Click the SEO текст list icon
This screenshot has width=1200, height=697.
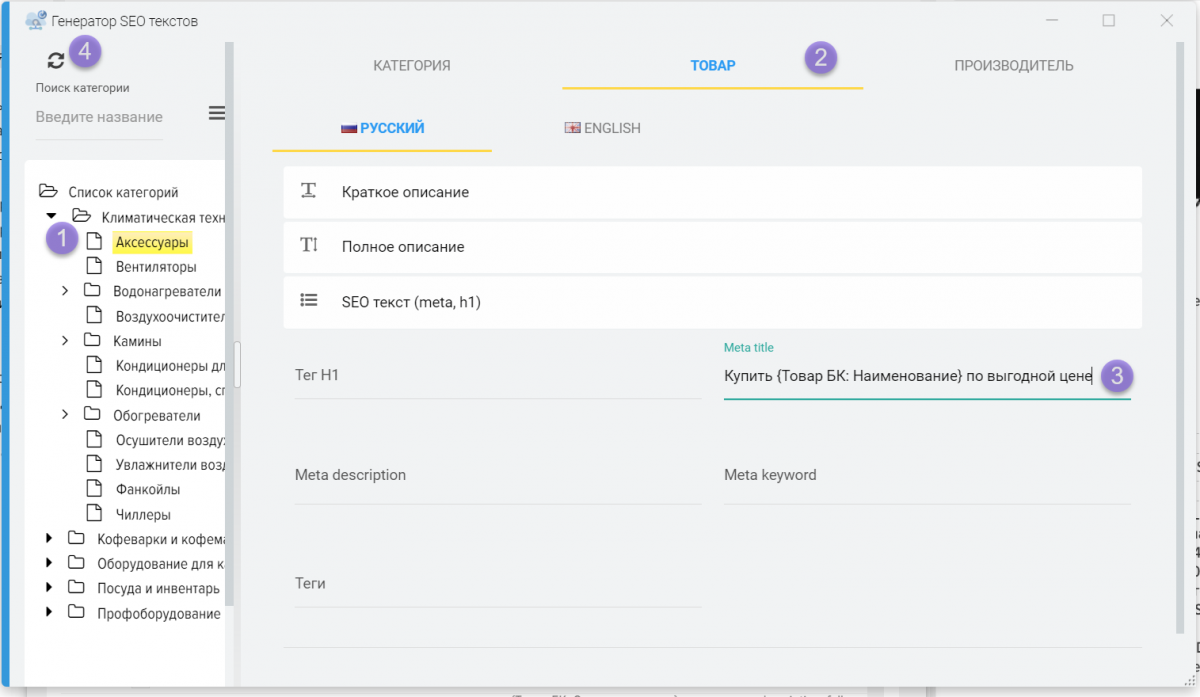tap(309, 300)
